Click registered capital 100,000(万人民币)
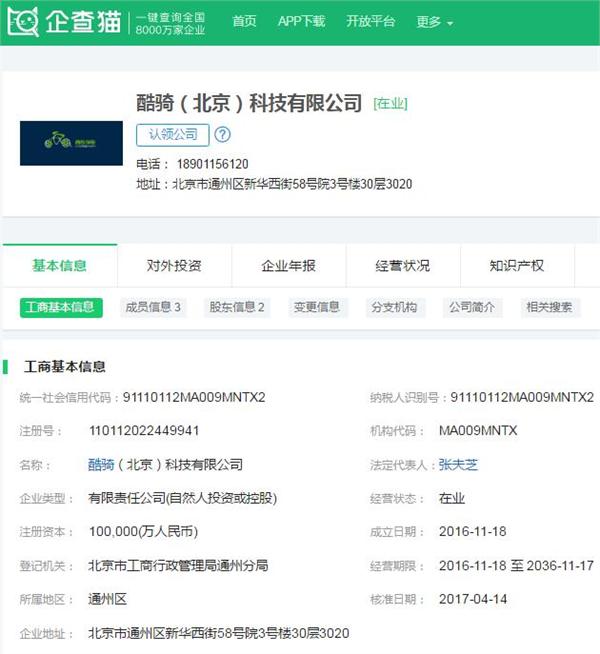Screen dimensions: 600x654 tap(143, 532)
